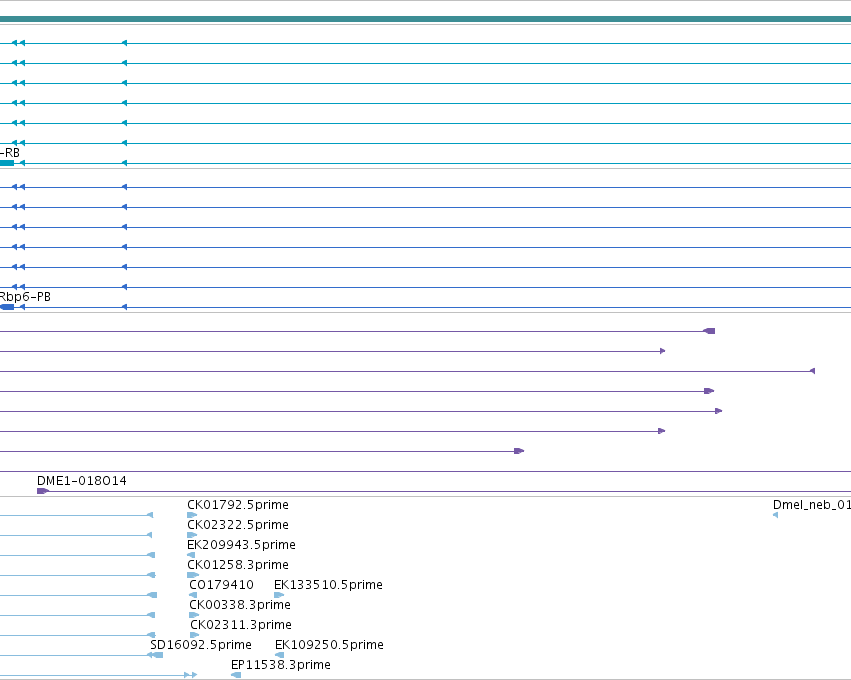Click the EP11538.3prime label
This screenshot has width=851, height=680.
click(281, 665)
